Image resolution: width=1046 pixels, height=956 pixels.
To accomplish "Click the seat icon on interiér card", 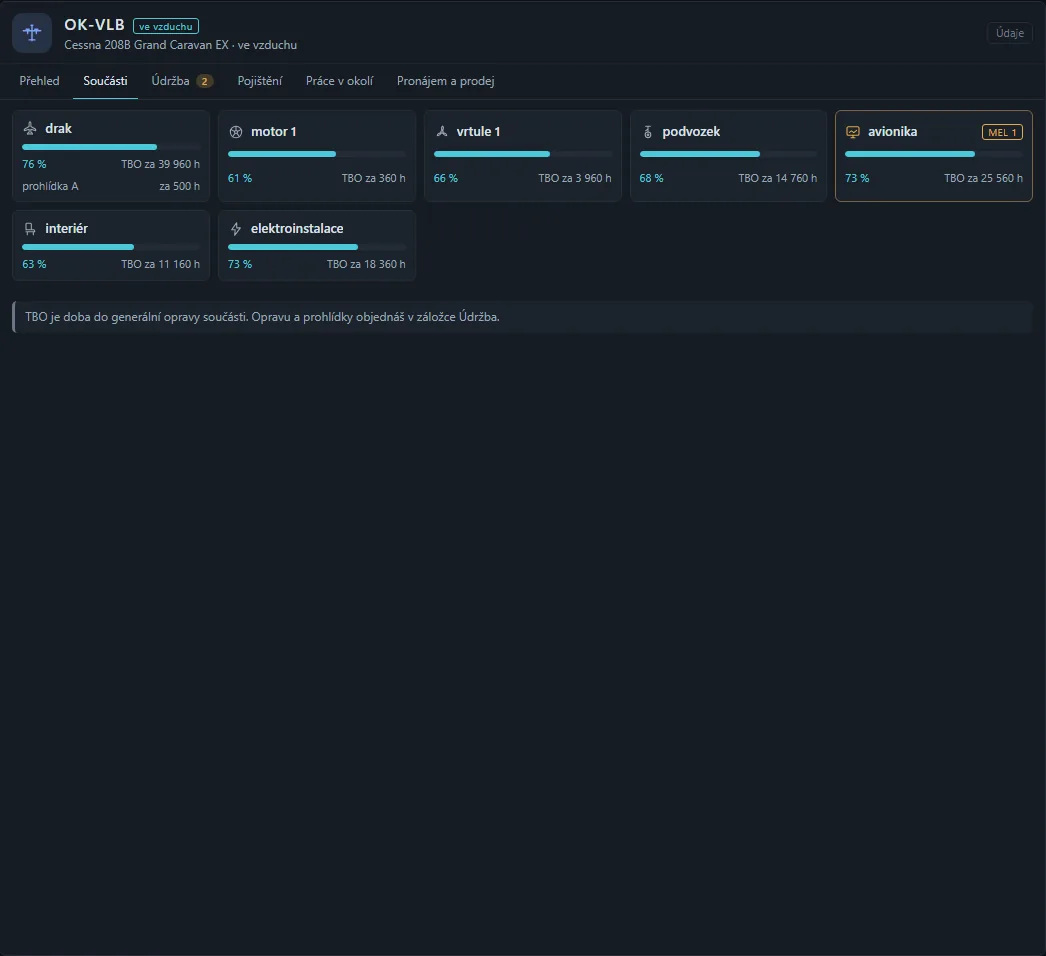I will pos(30,229).
